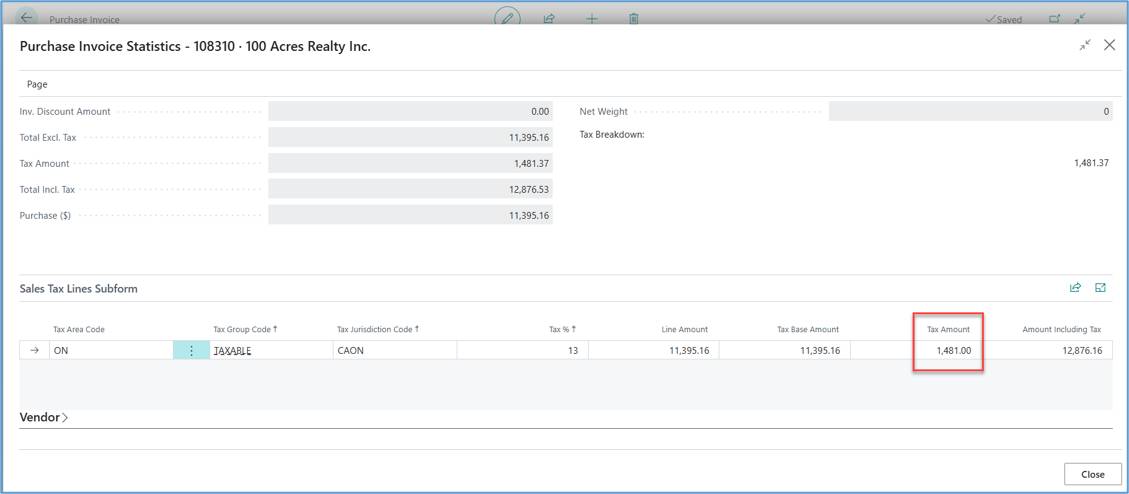Click the Tax Amount cell 1,481.00
Viewport: 1129px width, 494px height.
(916, 350)
